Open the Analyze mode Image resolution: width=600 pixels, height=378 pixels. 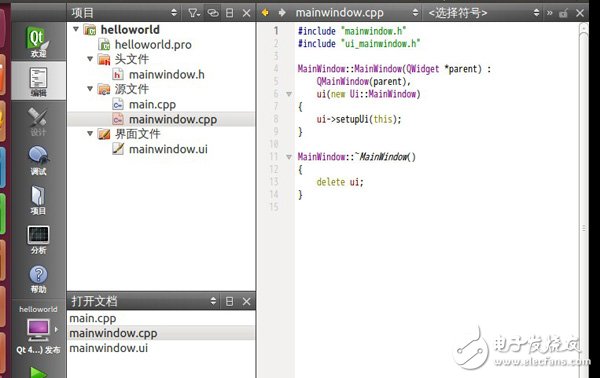38,240
